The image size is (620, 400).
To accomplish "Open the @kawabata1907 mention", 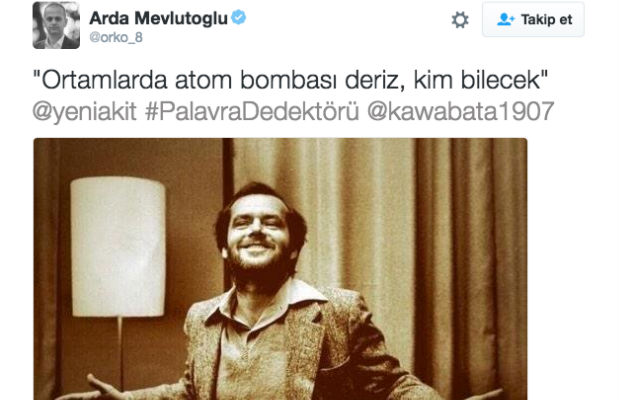I will [461, 111].
